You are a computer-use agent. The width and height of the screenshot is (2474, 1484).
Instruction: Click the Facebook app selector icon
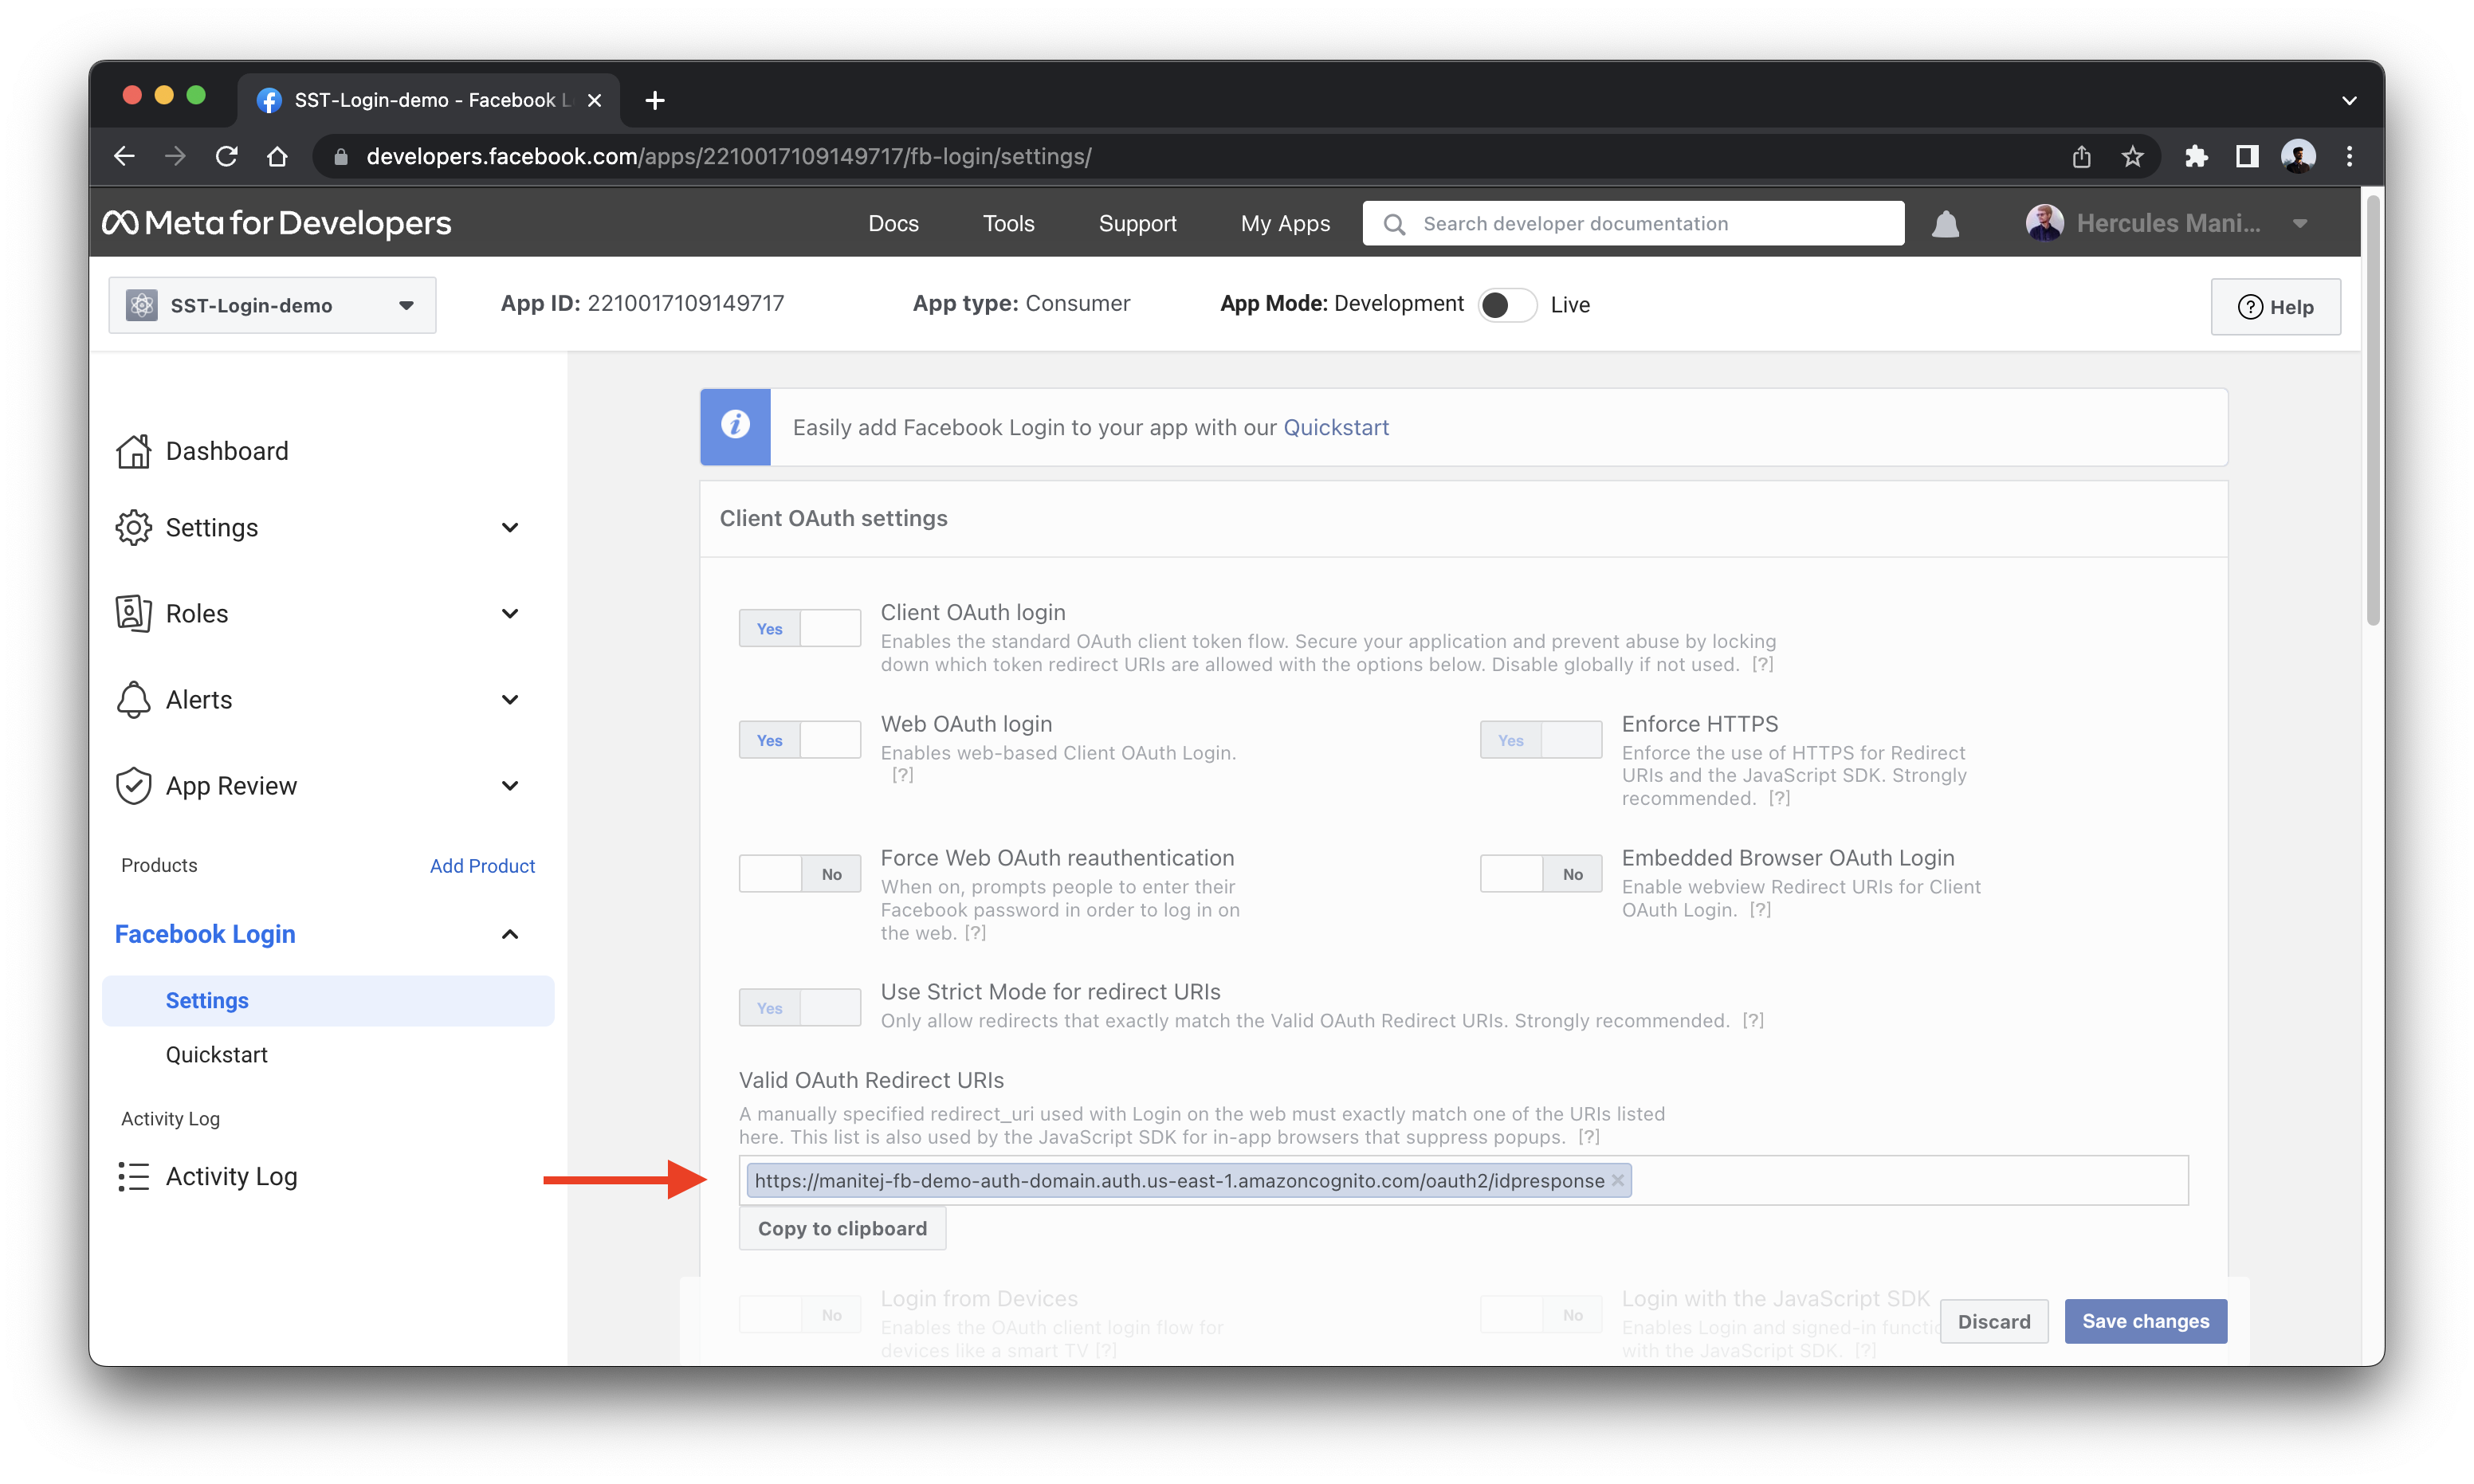[141, 304]
